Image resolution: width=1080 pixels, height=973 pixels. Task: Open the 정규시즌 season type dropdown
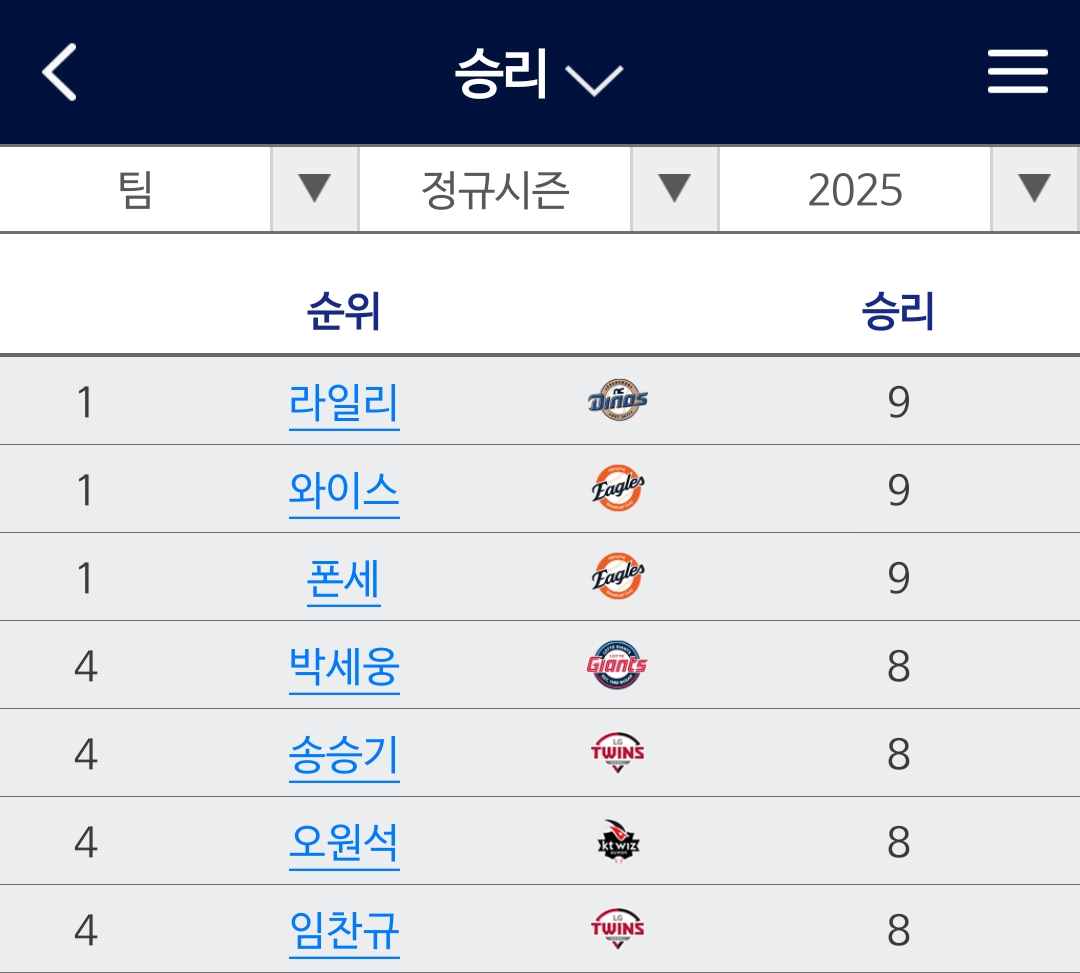click(x=674, y=189)
